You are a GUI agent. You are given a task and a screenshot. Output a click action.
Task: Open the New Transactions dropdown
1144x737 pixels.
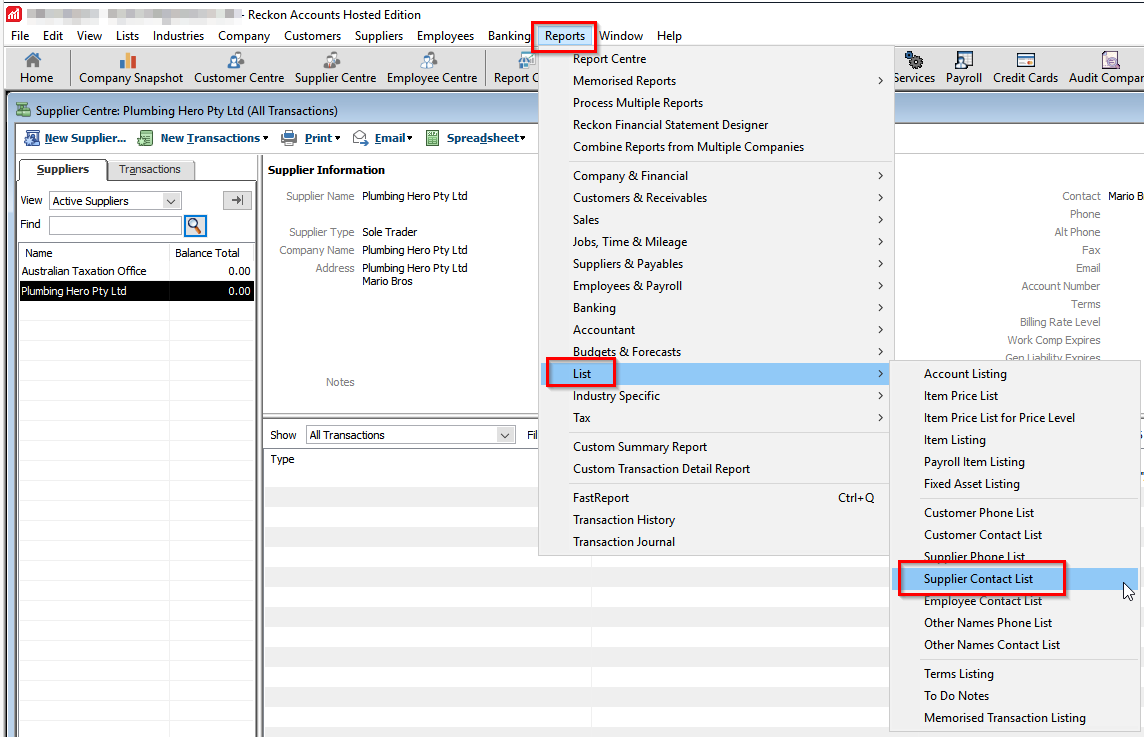[x=204, y=138]
